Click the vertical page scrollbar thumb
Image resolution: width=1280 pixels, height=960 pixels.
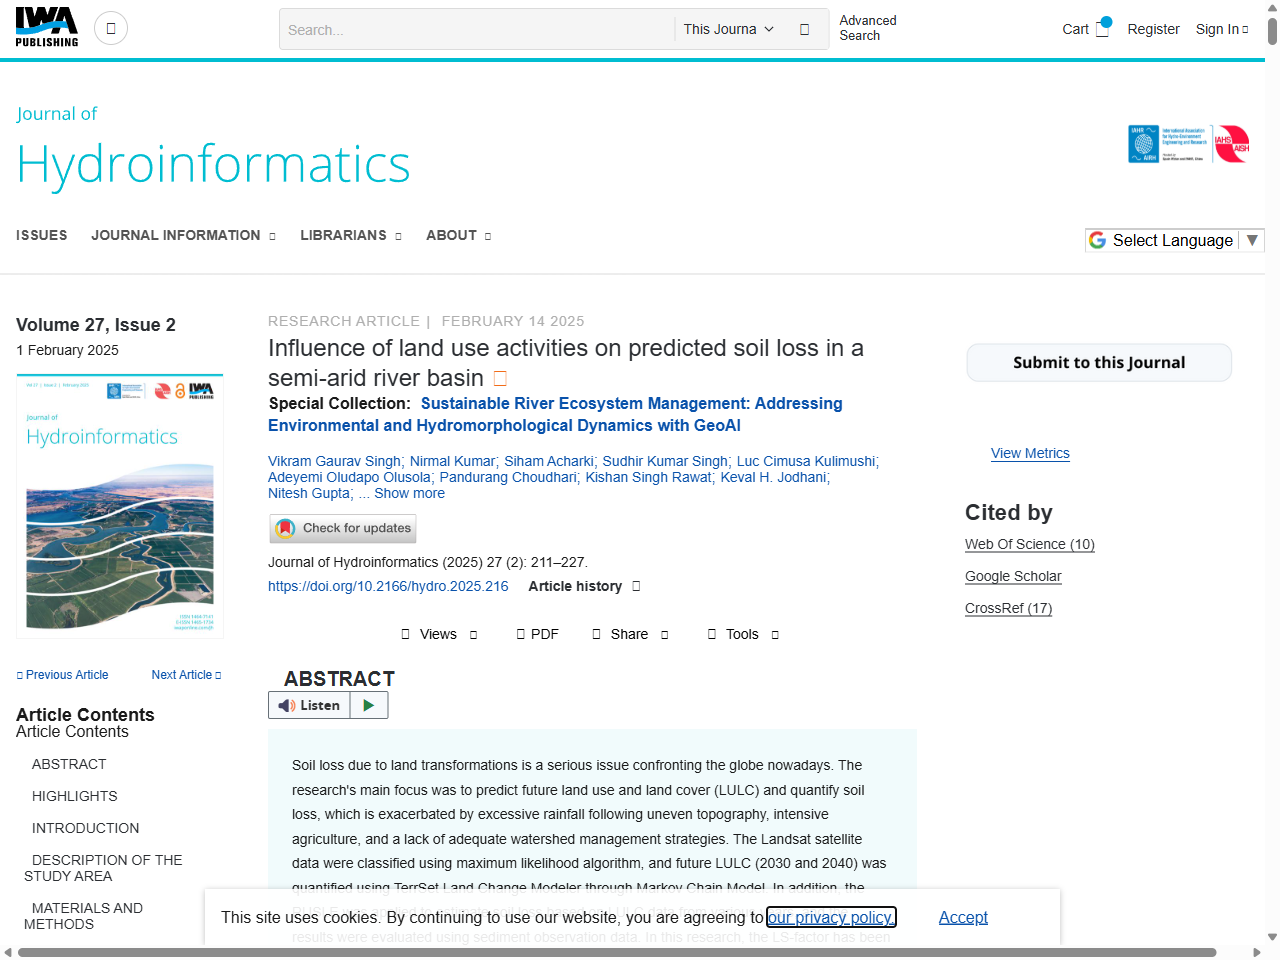point(1272,30)
